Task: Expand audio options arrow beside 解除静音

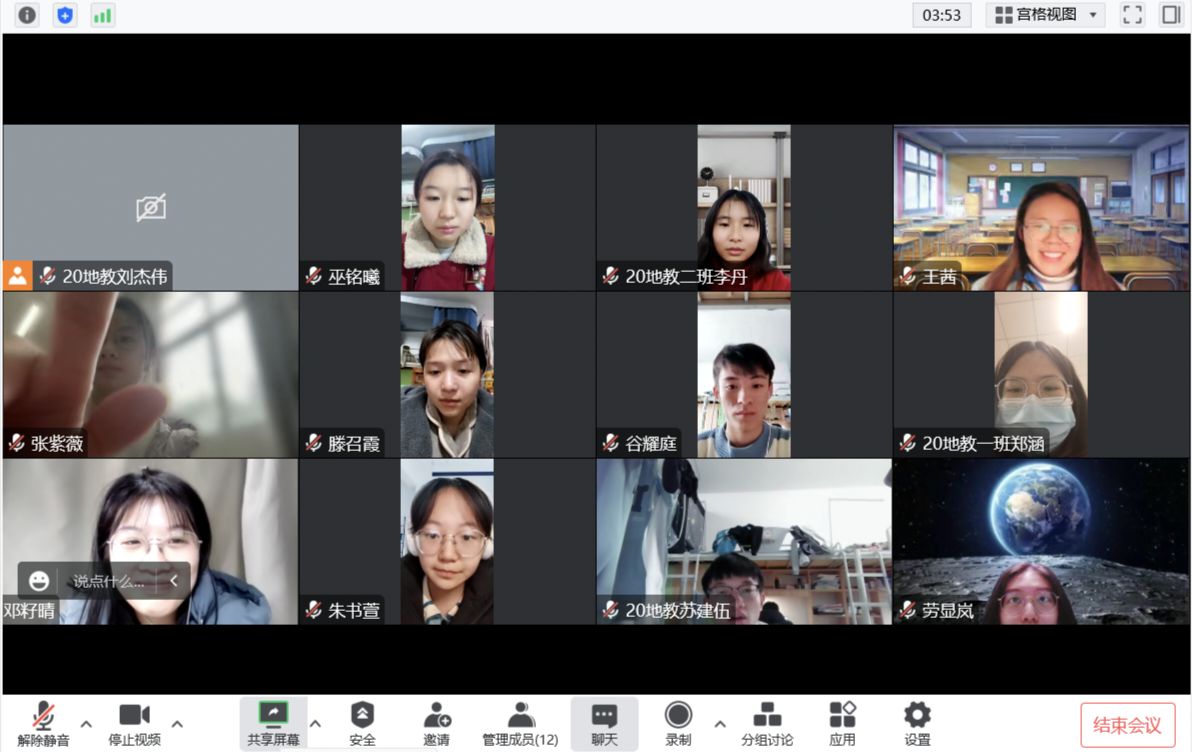Action: [86, 724]
